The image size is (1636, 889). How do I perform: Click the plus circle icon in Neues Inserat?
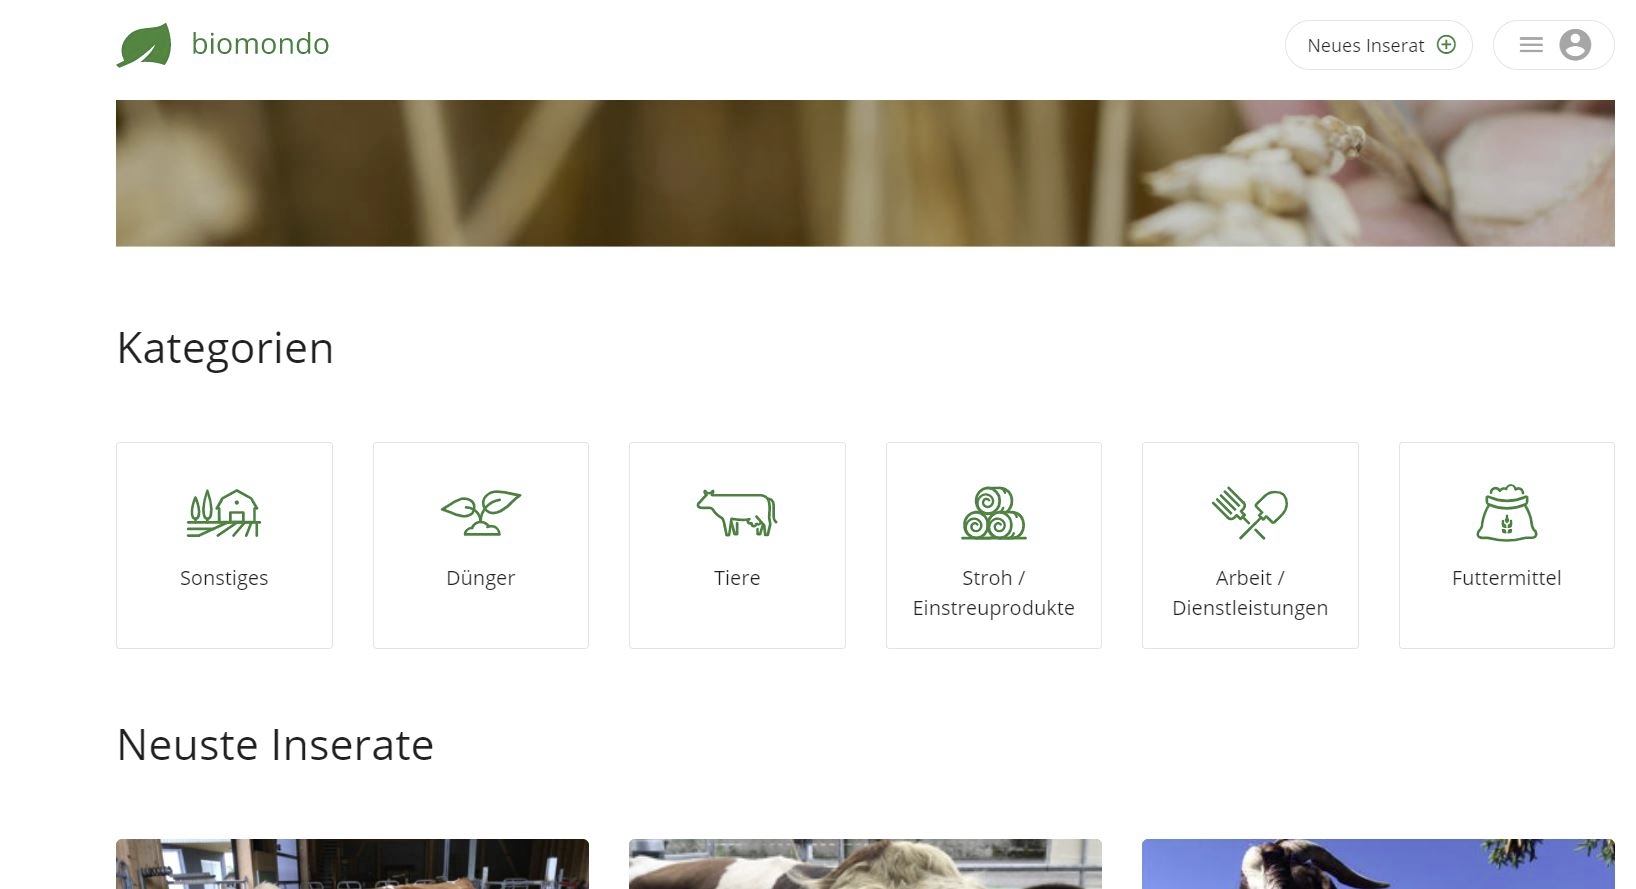point(1446,44)
